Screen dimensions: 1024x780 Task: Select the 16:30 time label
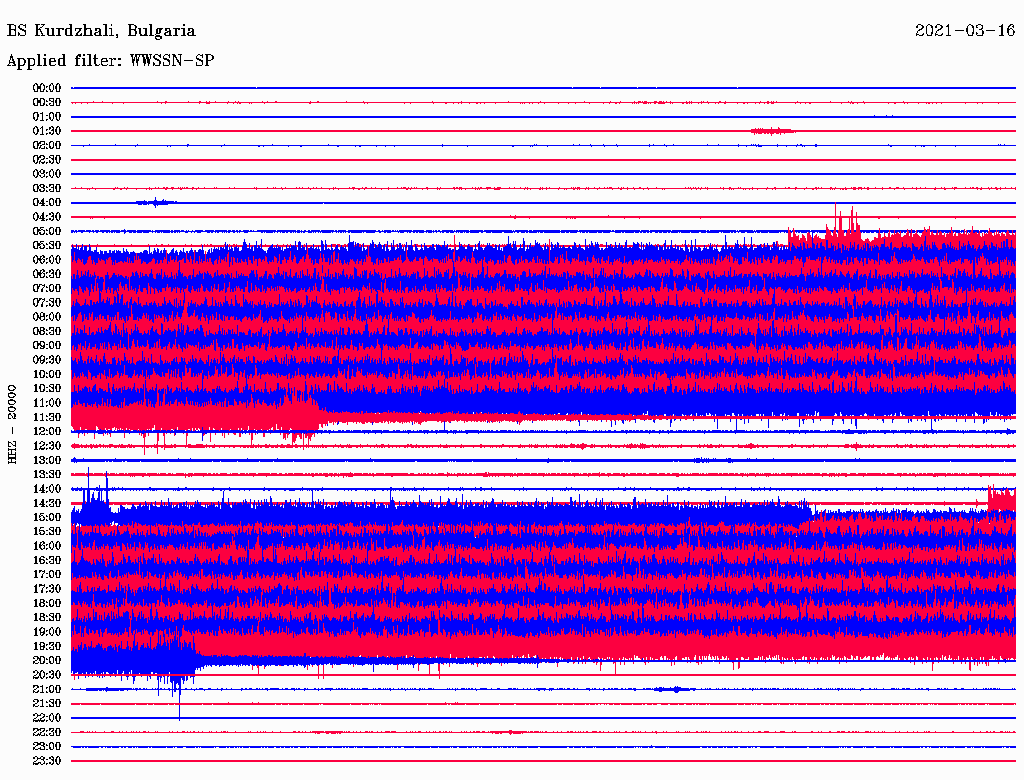47,560
